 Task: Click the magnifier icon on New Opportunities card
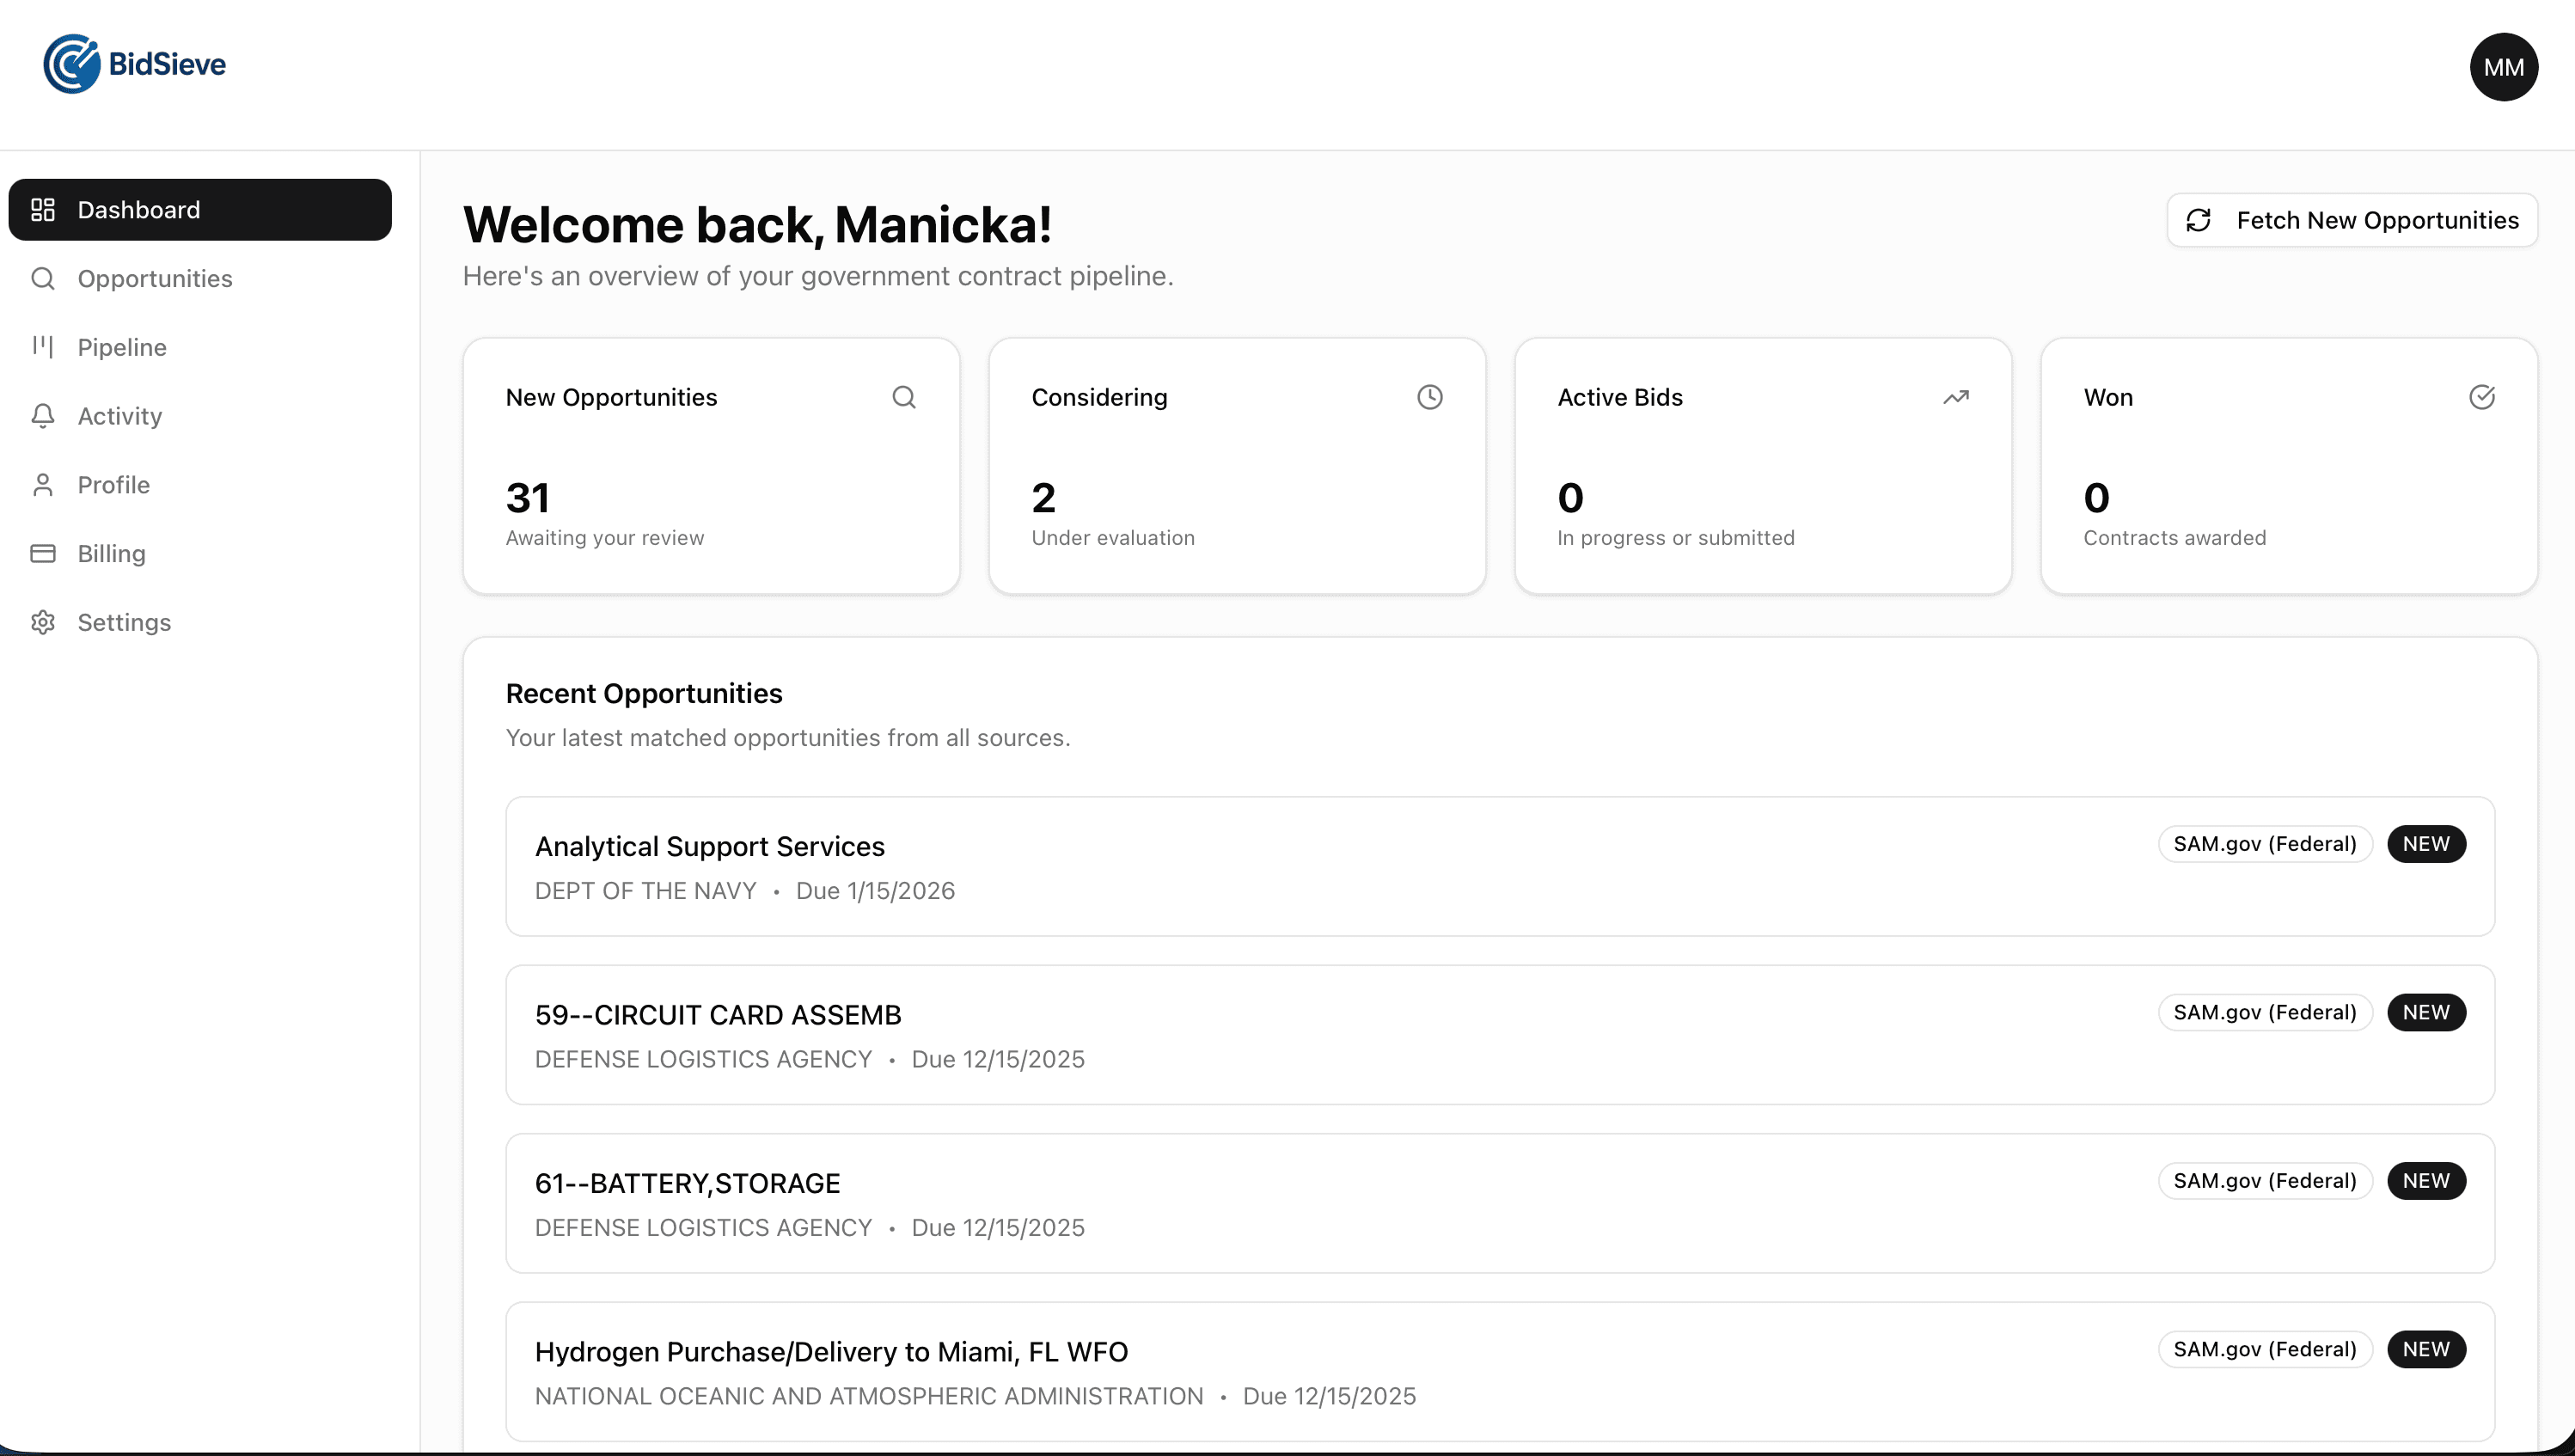click(904, 397)
